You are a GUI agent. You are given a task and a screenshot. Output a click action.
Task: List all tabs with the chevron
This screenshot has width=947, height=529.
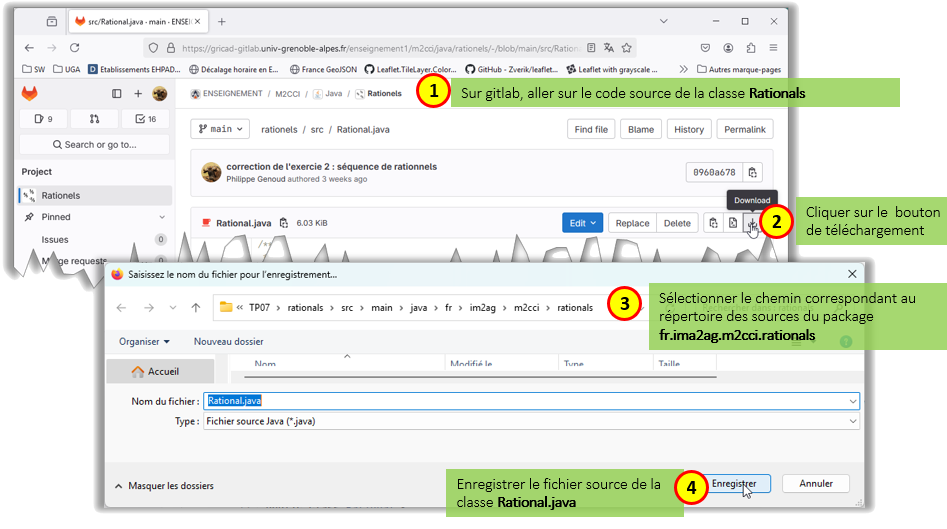coord(664,22)
